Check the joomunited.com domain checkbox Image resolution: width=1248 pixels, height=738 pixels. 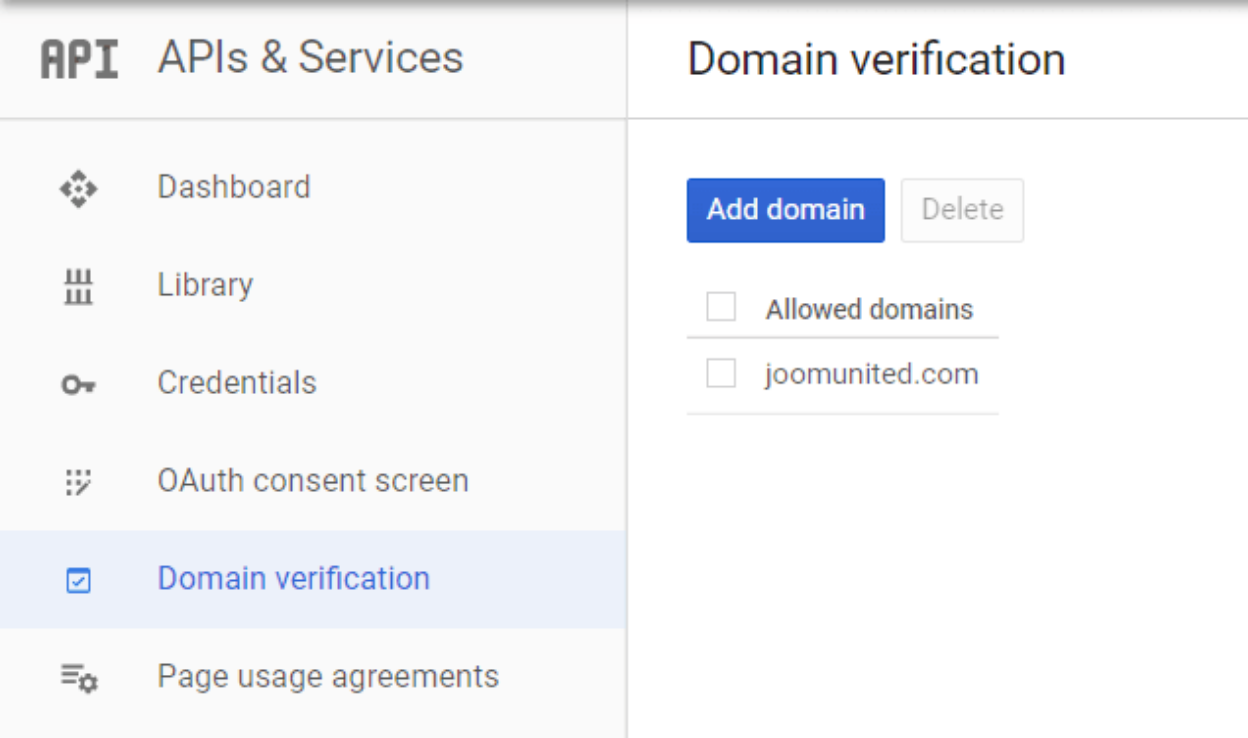click(721, 374)
